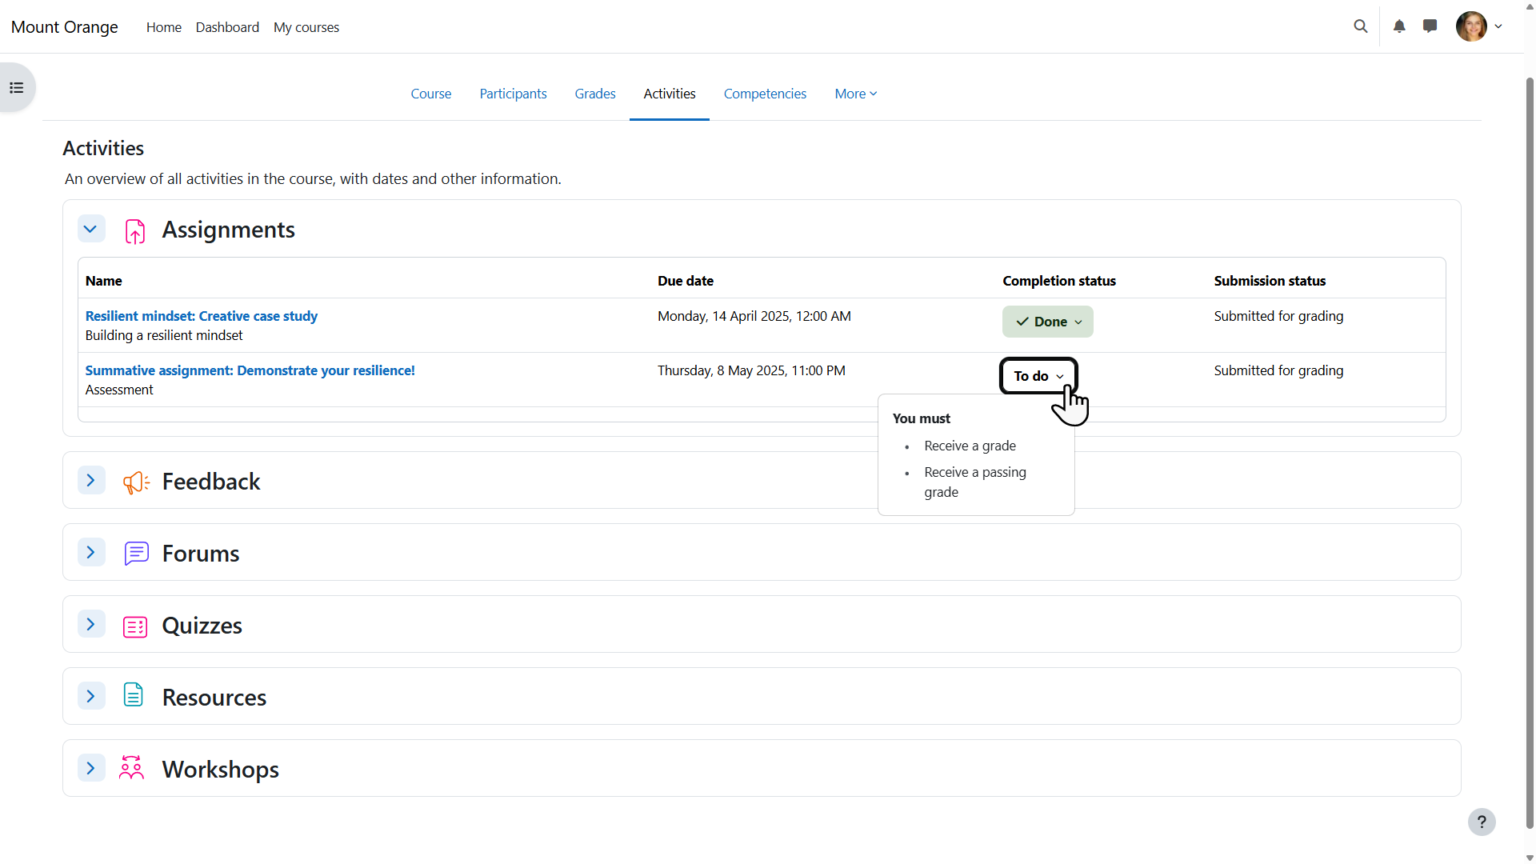Image resolution: width=1536 pixels, height=864 pixels.
Task: Click the Workshops people icon
Action: [131, 768]
